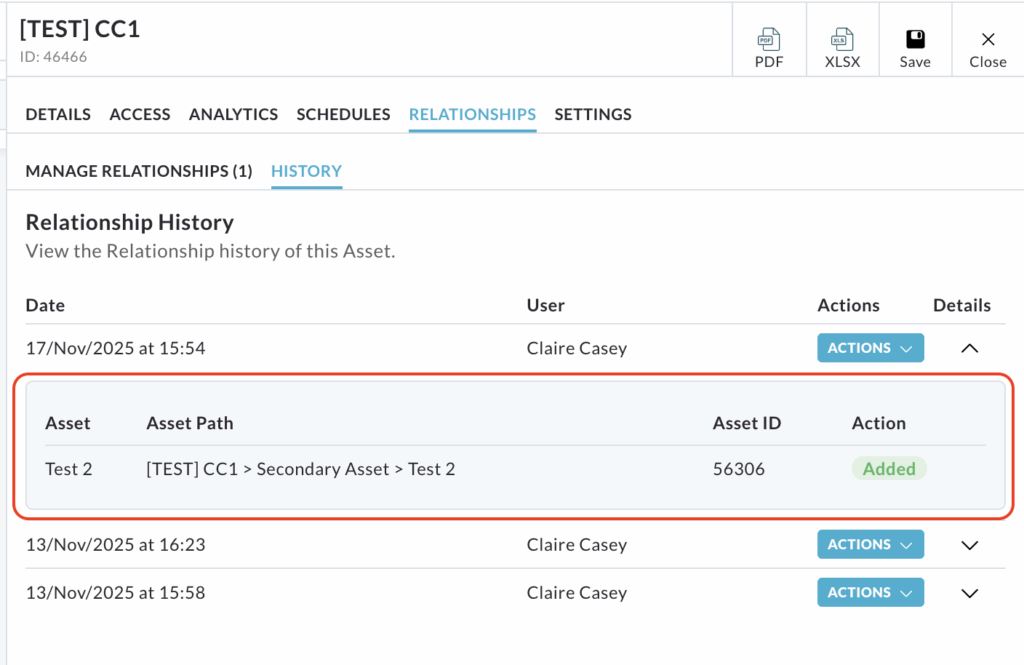Open the Schedules tab
Viewport: 1024px width, 665px height.
tap(343, 114)
